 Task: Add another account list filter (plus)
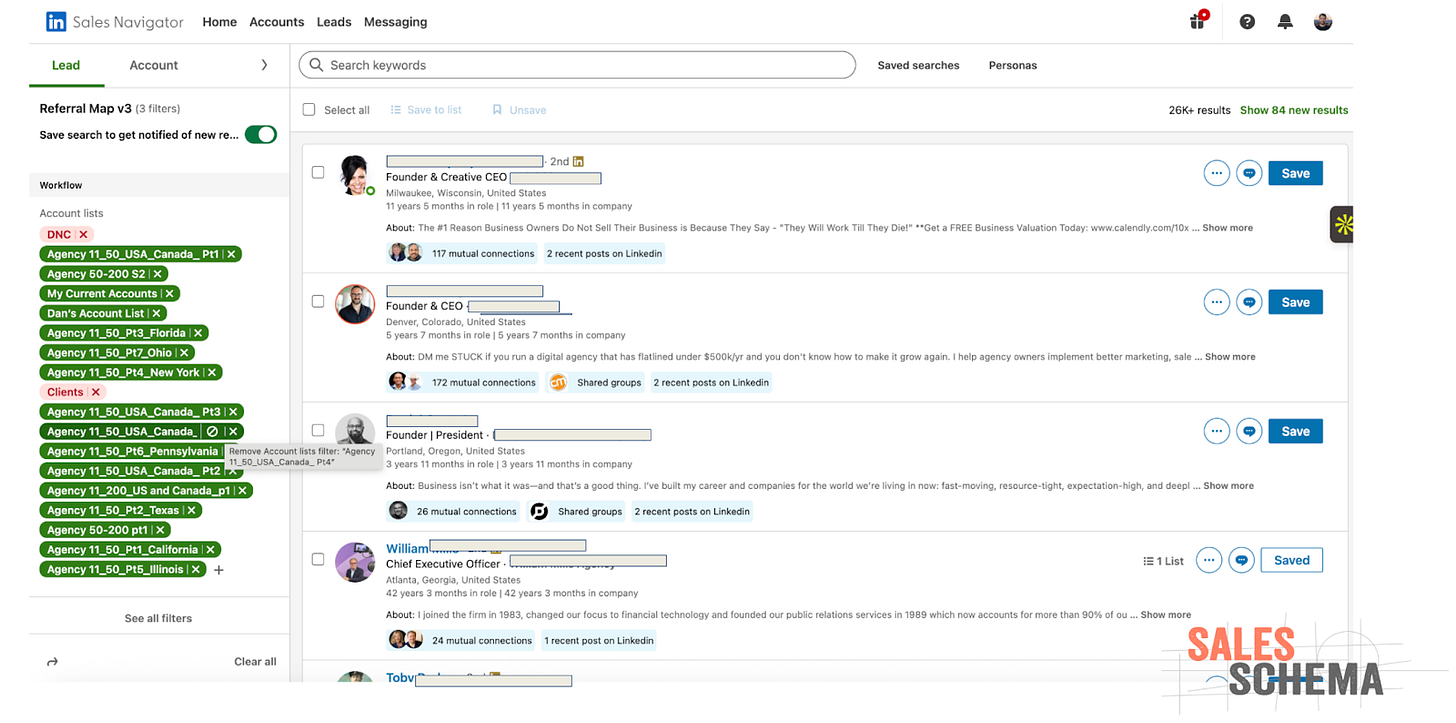tap(219, 570)
